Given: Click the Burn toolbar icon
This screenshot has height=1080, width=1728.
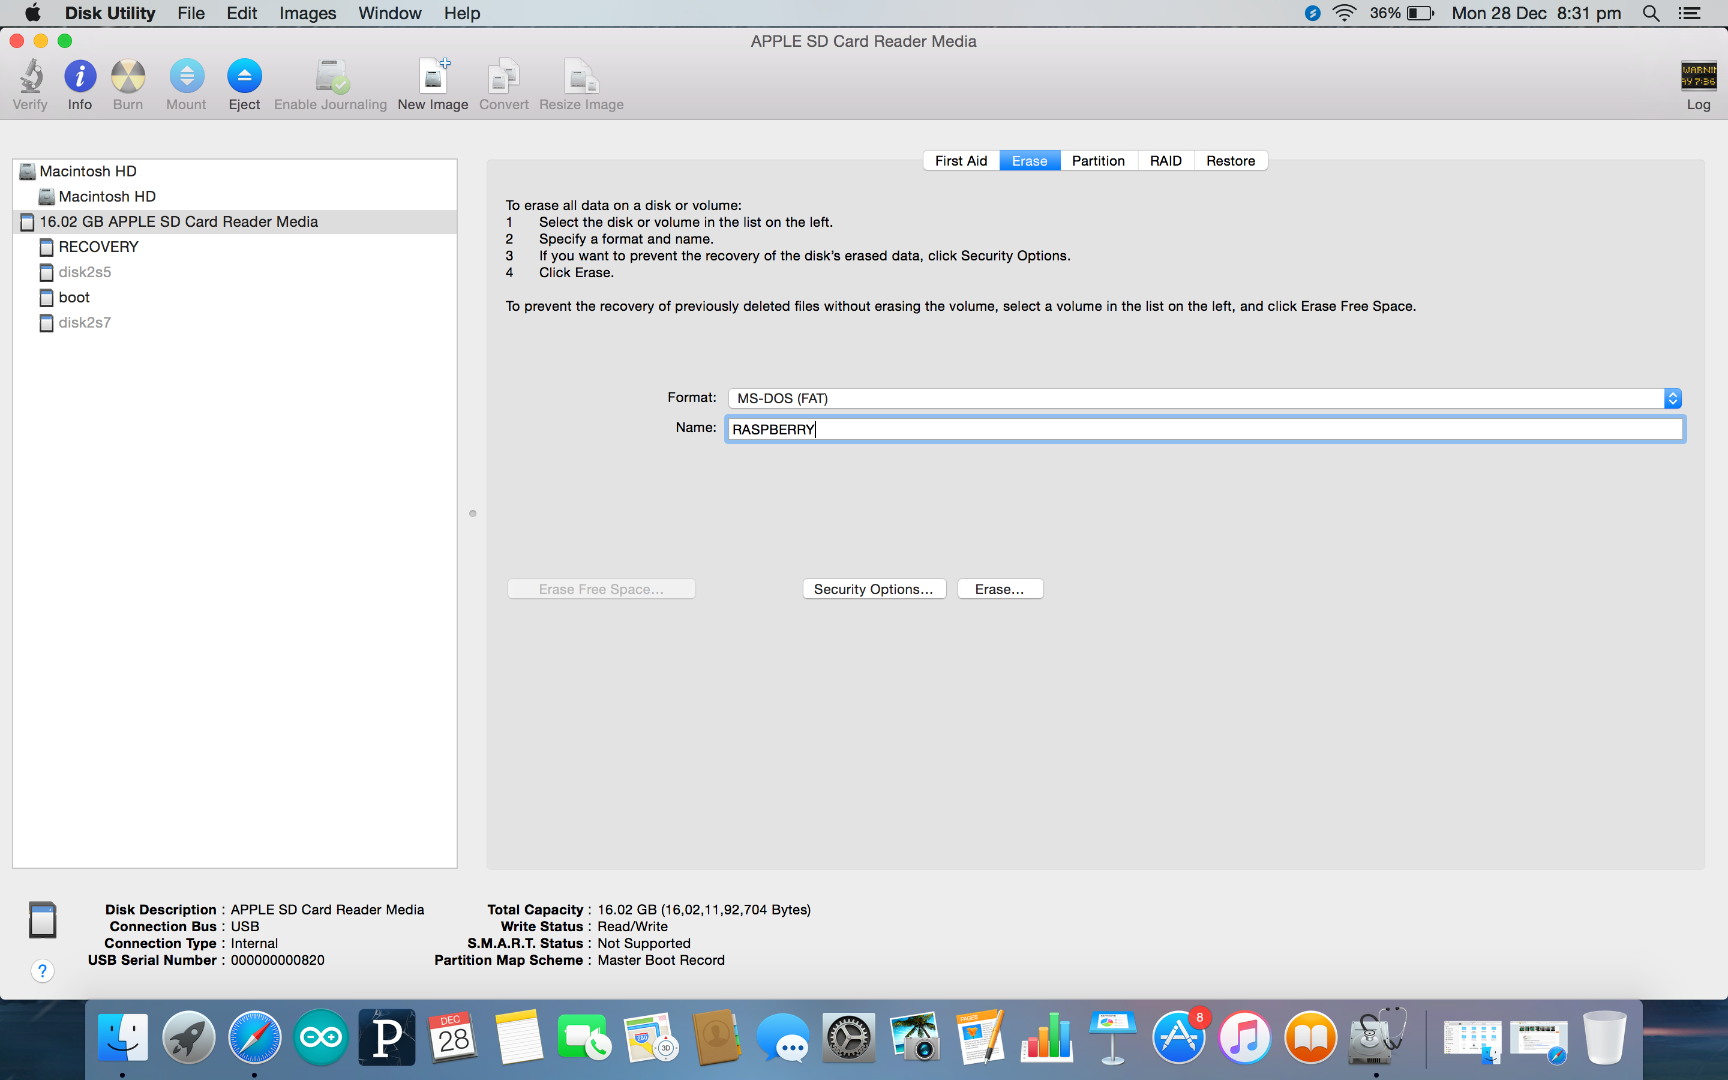Looking at the screenshot, I should (x=128, y=85).
